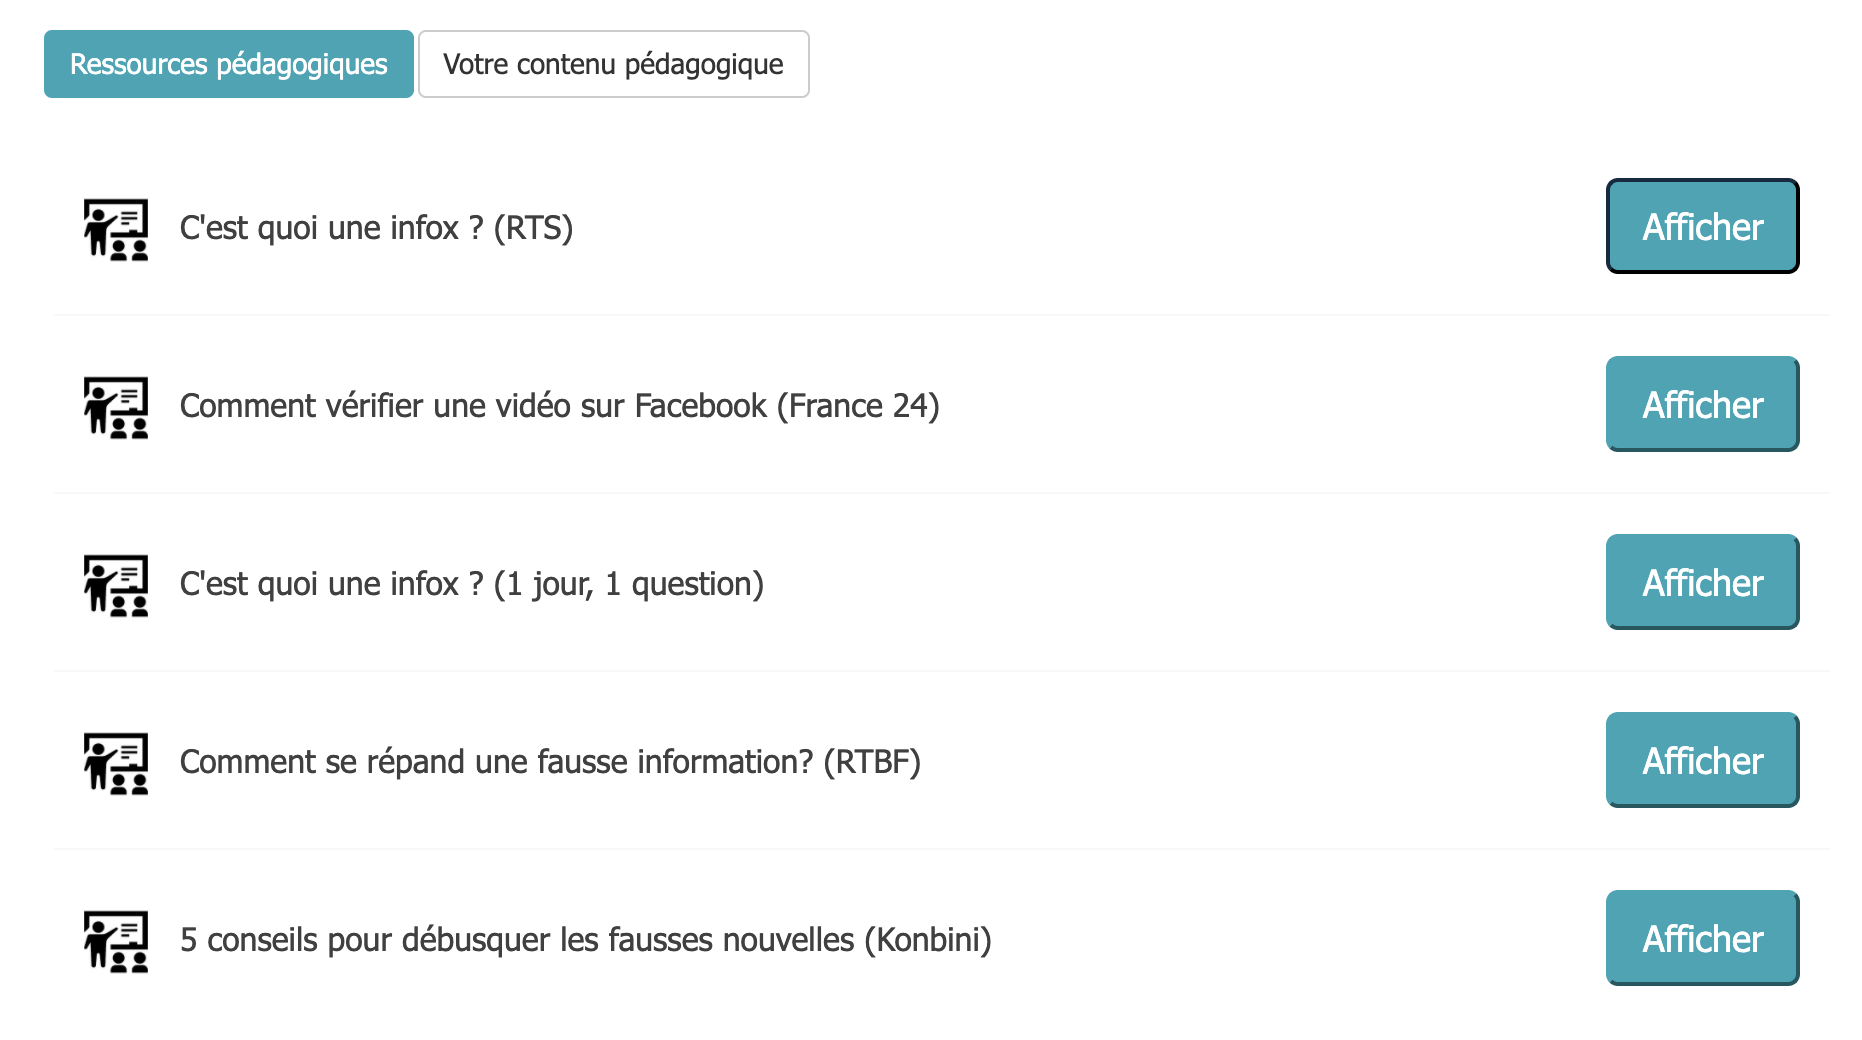The height and width of the screenshot is (1040, 1862).
Task: Select the classroom icon for 1 jour, 1 question
Action: click(x=116, y=585)
